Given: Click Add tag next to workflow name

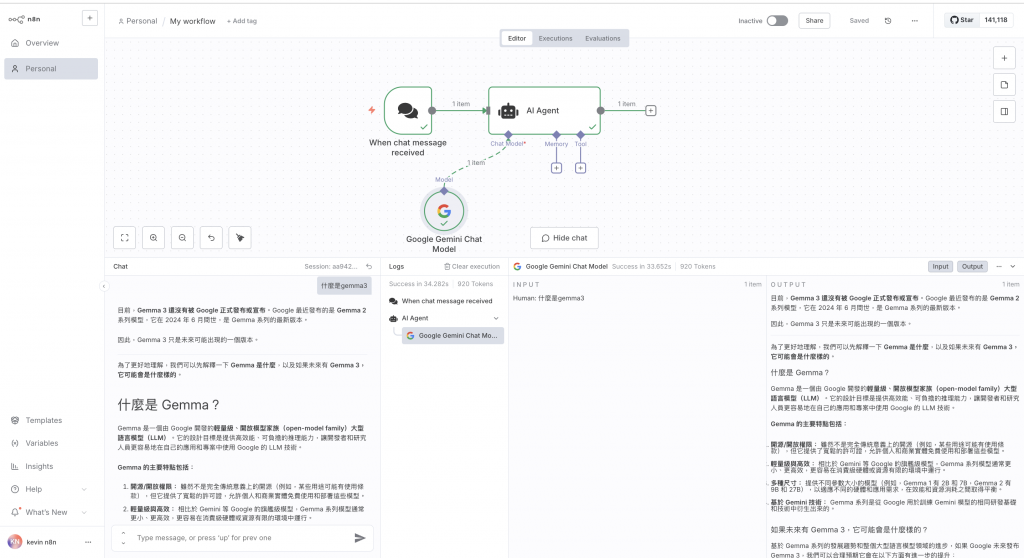Looking at the screenshot, I should tap(242, 21).
